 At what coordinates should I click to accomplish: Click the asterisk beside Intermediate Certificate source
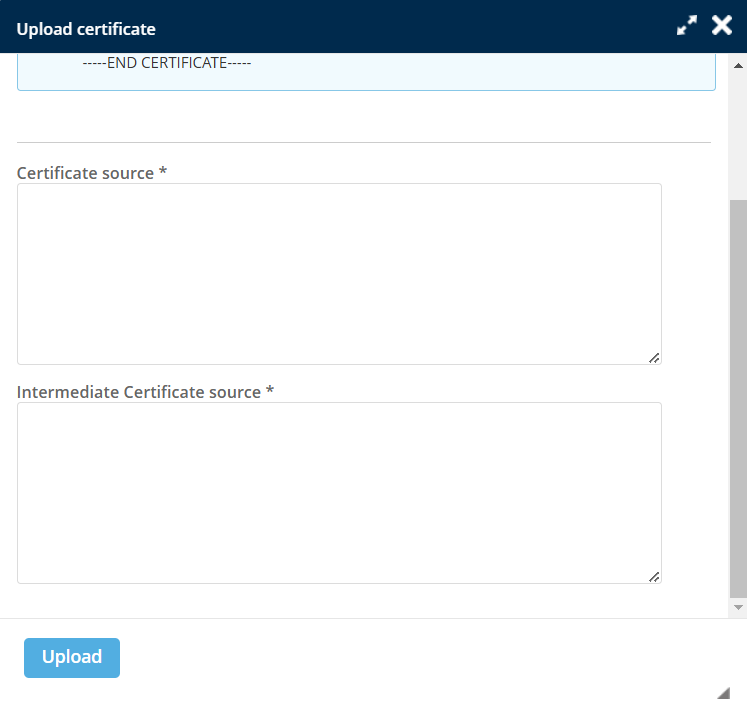270,391
